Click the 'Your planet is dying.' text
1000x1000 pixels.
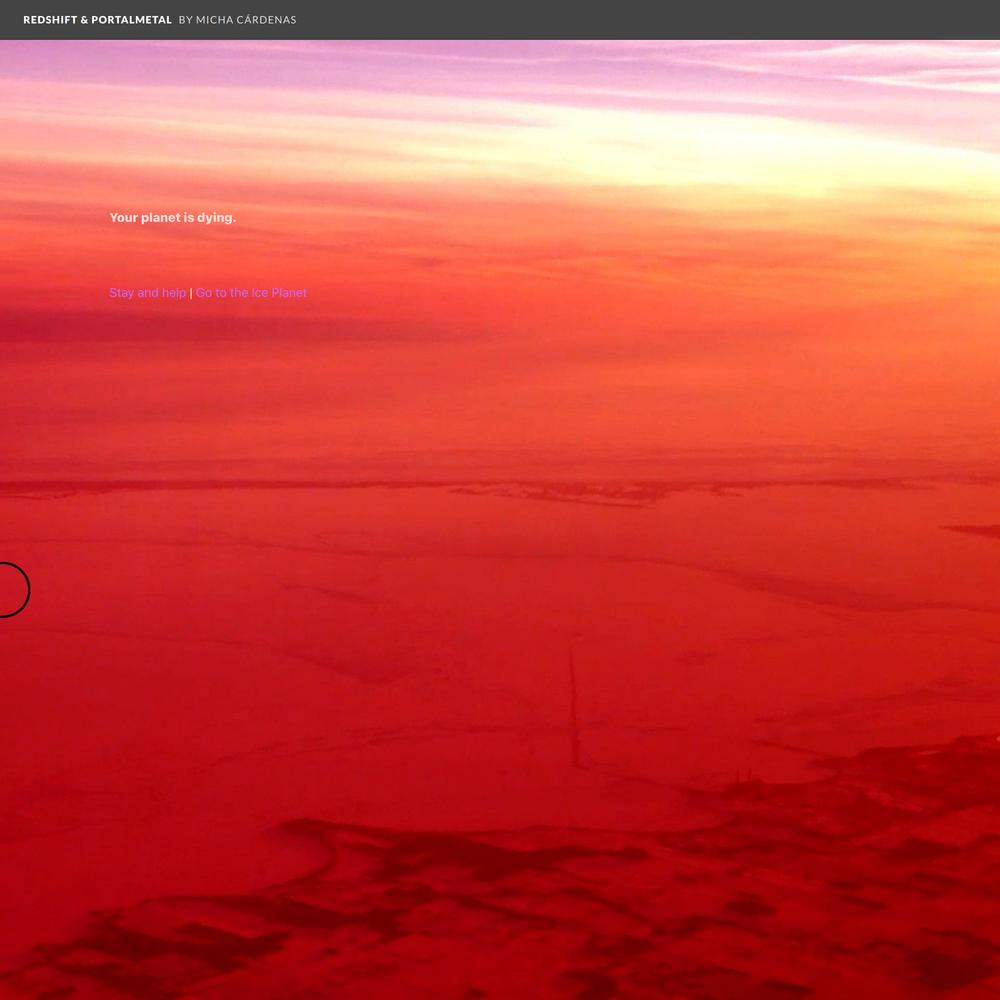point(173,217)
